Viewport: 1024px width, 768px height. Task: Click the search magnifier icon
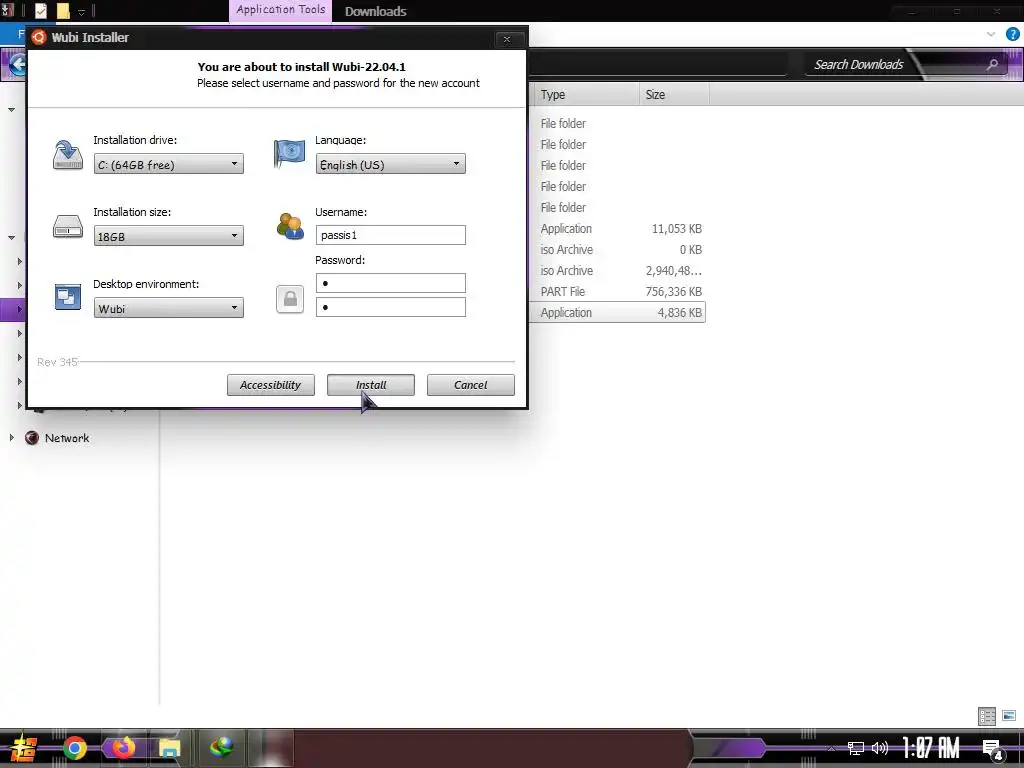point(992,64)
